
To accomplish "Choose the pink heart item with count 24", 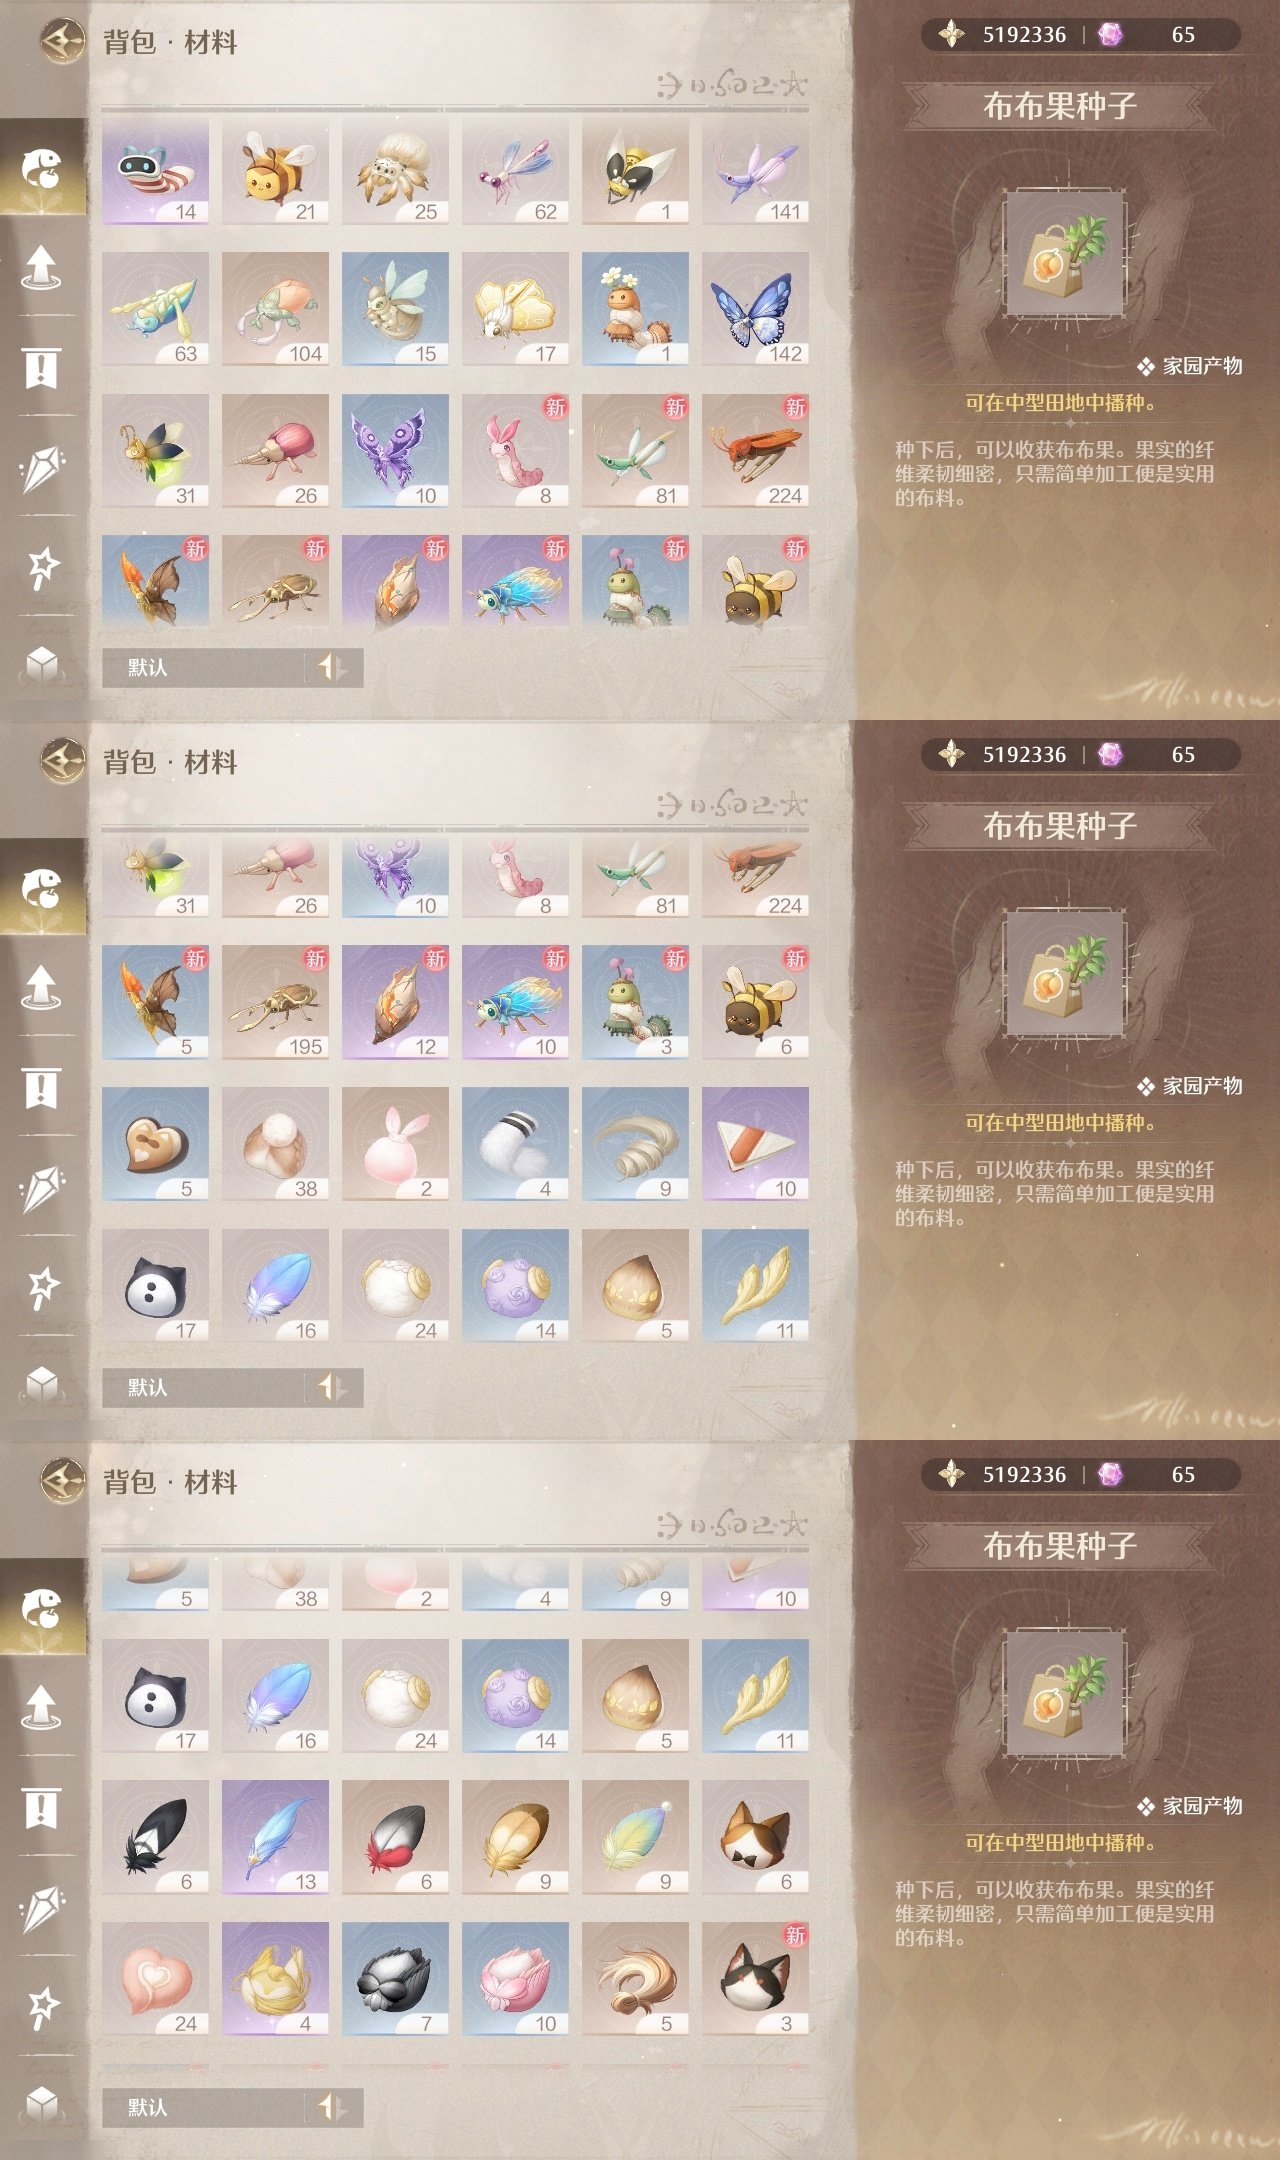I will [x=155, y=1979].
